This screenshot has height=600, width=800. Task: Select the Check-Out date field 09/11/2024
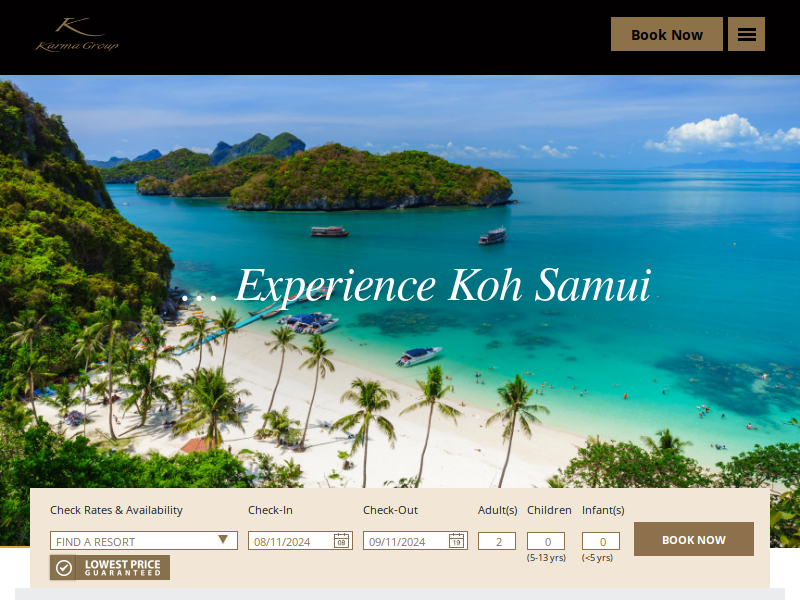tap(415, 541)
